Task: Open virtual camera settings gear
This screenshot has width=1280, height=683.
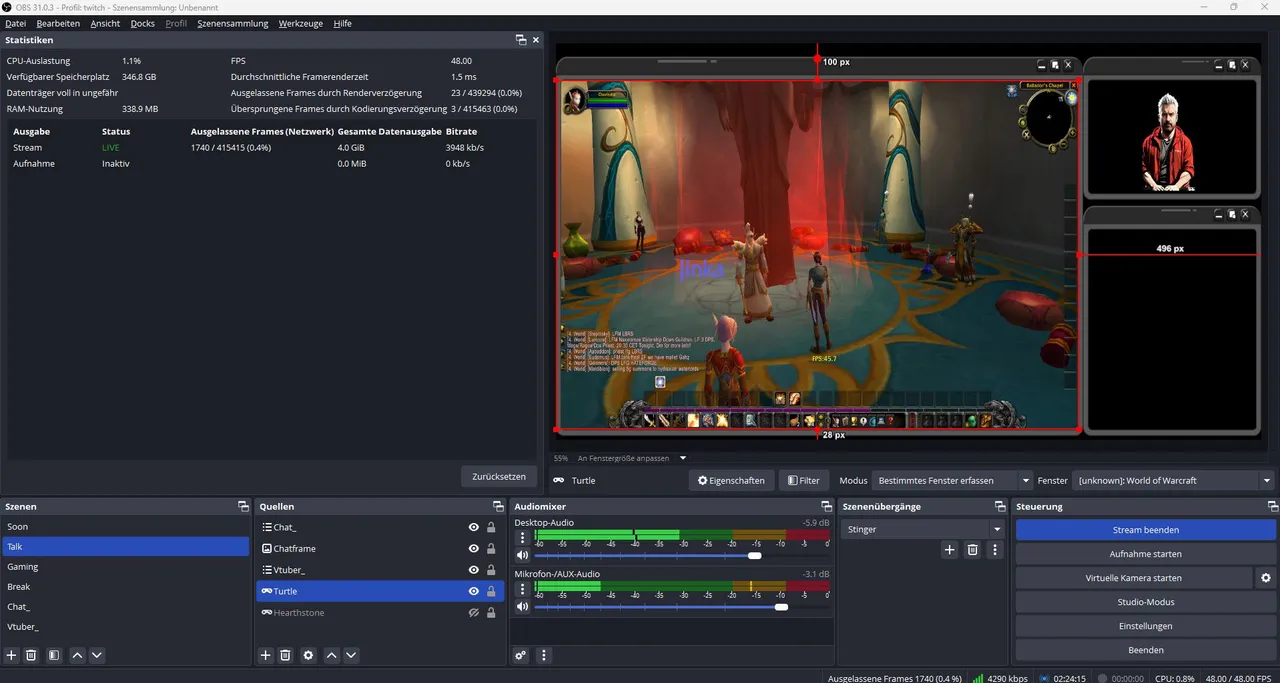Action: click(1266, 578)
